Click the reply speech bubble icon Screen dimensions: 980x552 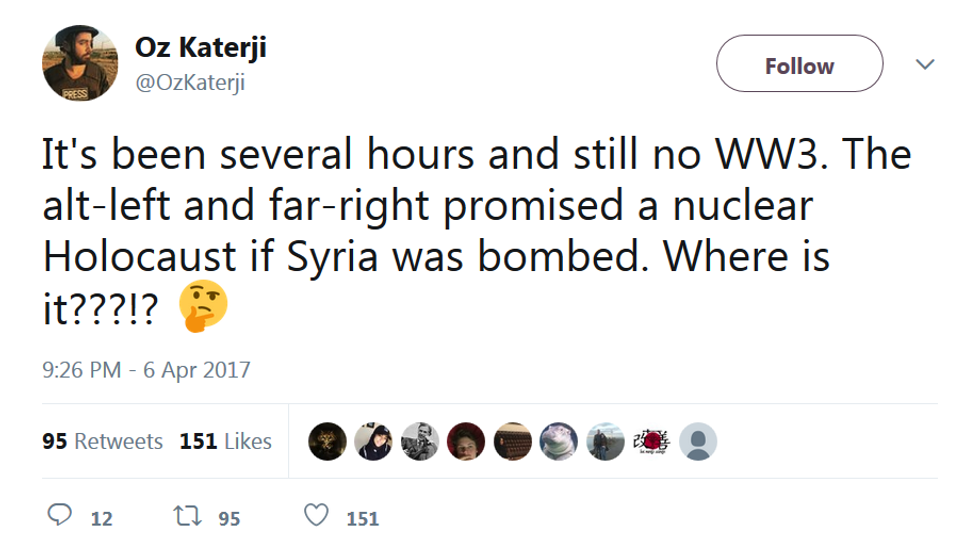click(x=62, y=516)
